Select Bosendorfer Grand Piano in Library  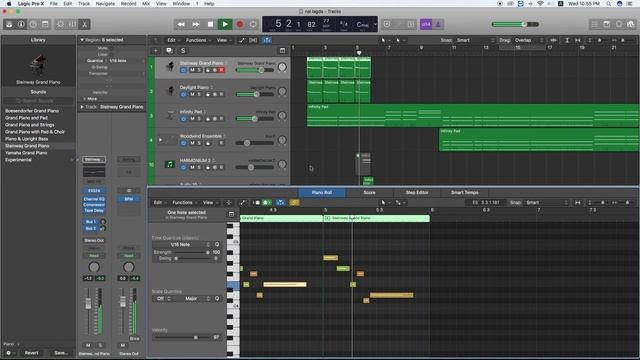[32, 111]
